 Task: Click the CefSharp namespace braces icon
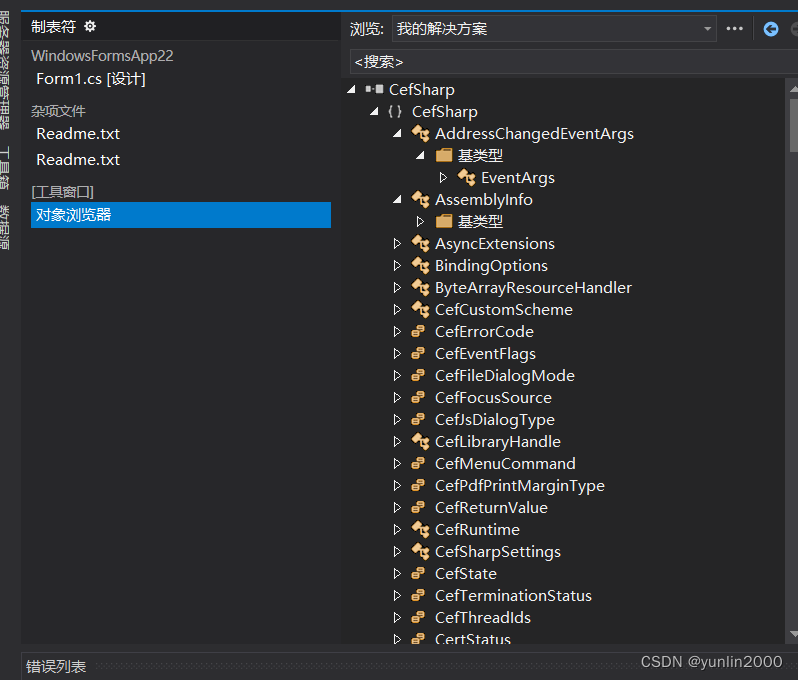[x=395, y=111]
